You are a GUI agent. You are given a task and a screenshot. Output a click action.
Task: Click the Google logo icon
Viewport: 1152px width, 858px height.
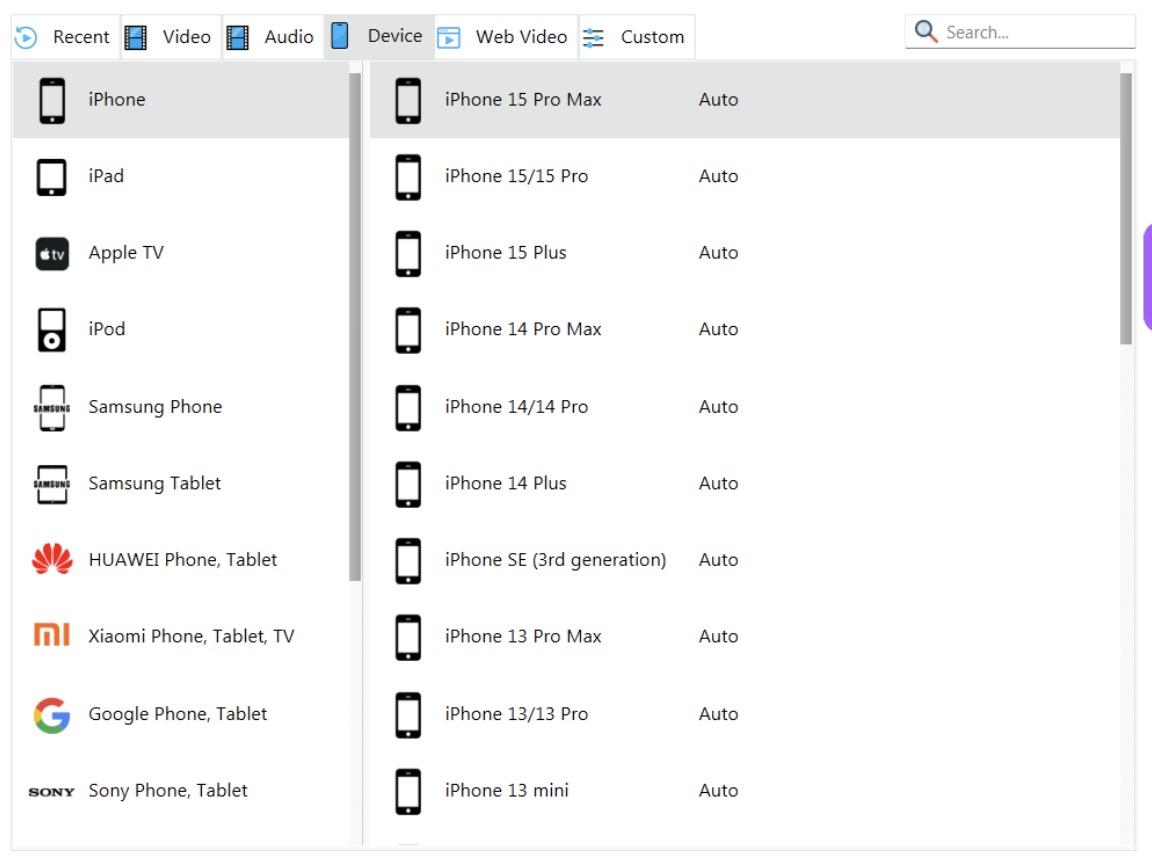[x=52, y=715]
